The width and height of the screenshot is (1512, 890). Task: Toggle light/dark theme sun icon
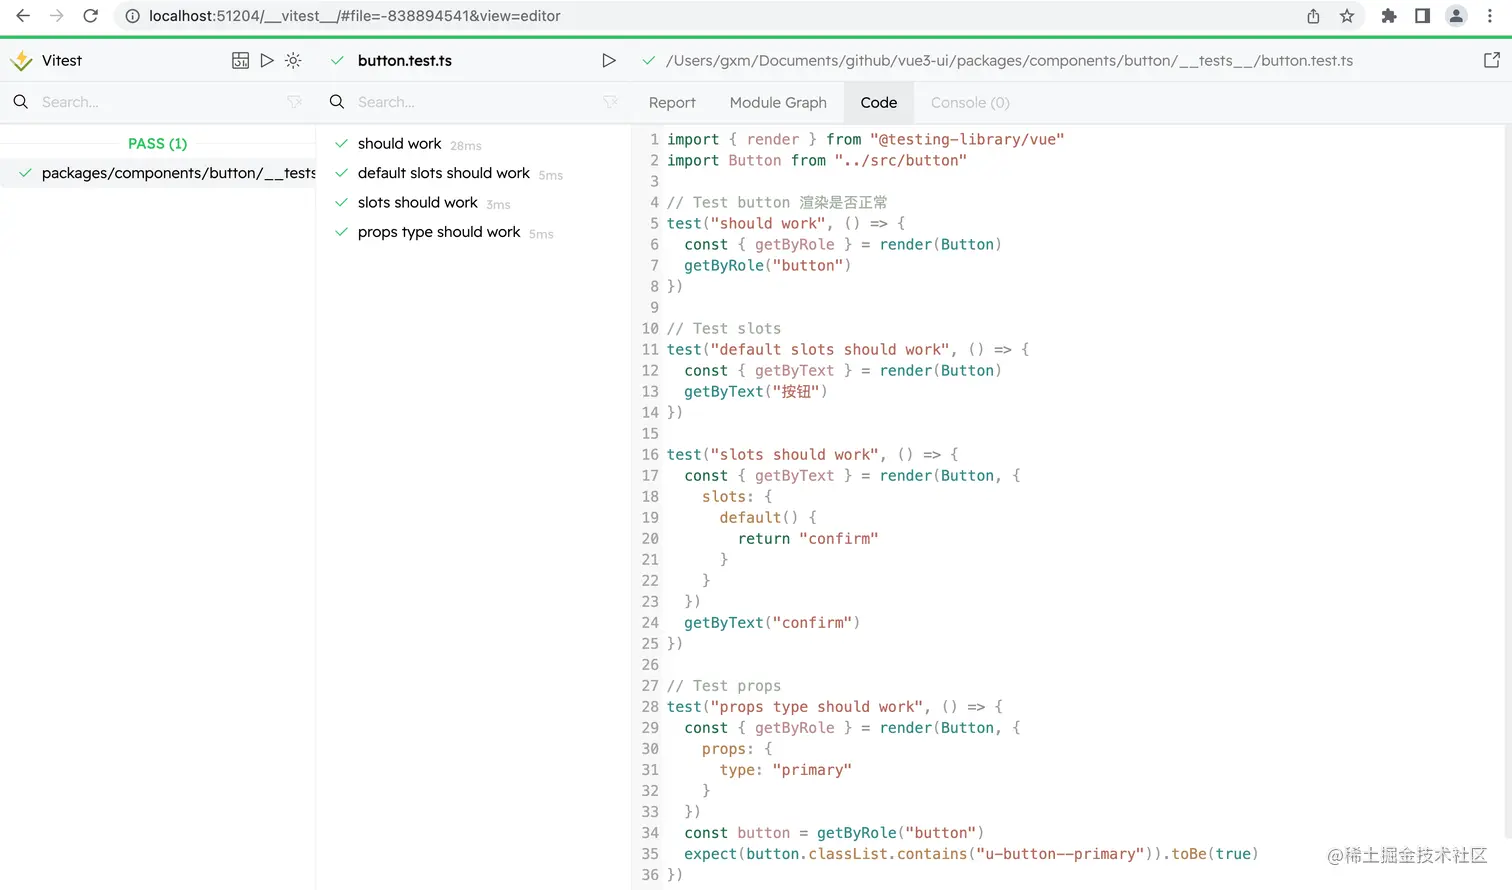point(293,61)
